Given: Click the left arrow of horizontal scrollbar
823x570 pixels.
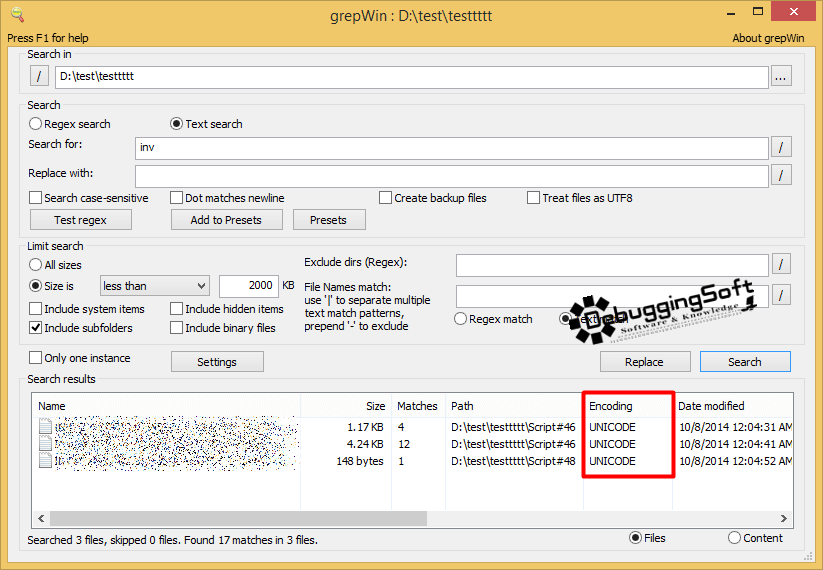Looking at the screenshot, I should click(41, 519).
